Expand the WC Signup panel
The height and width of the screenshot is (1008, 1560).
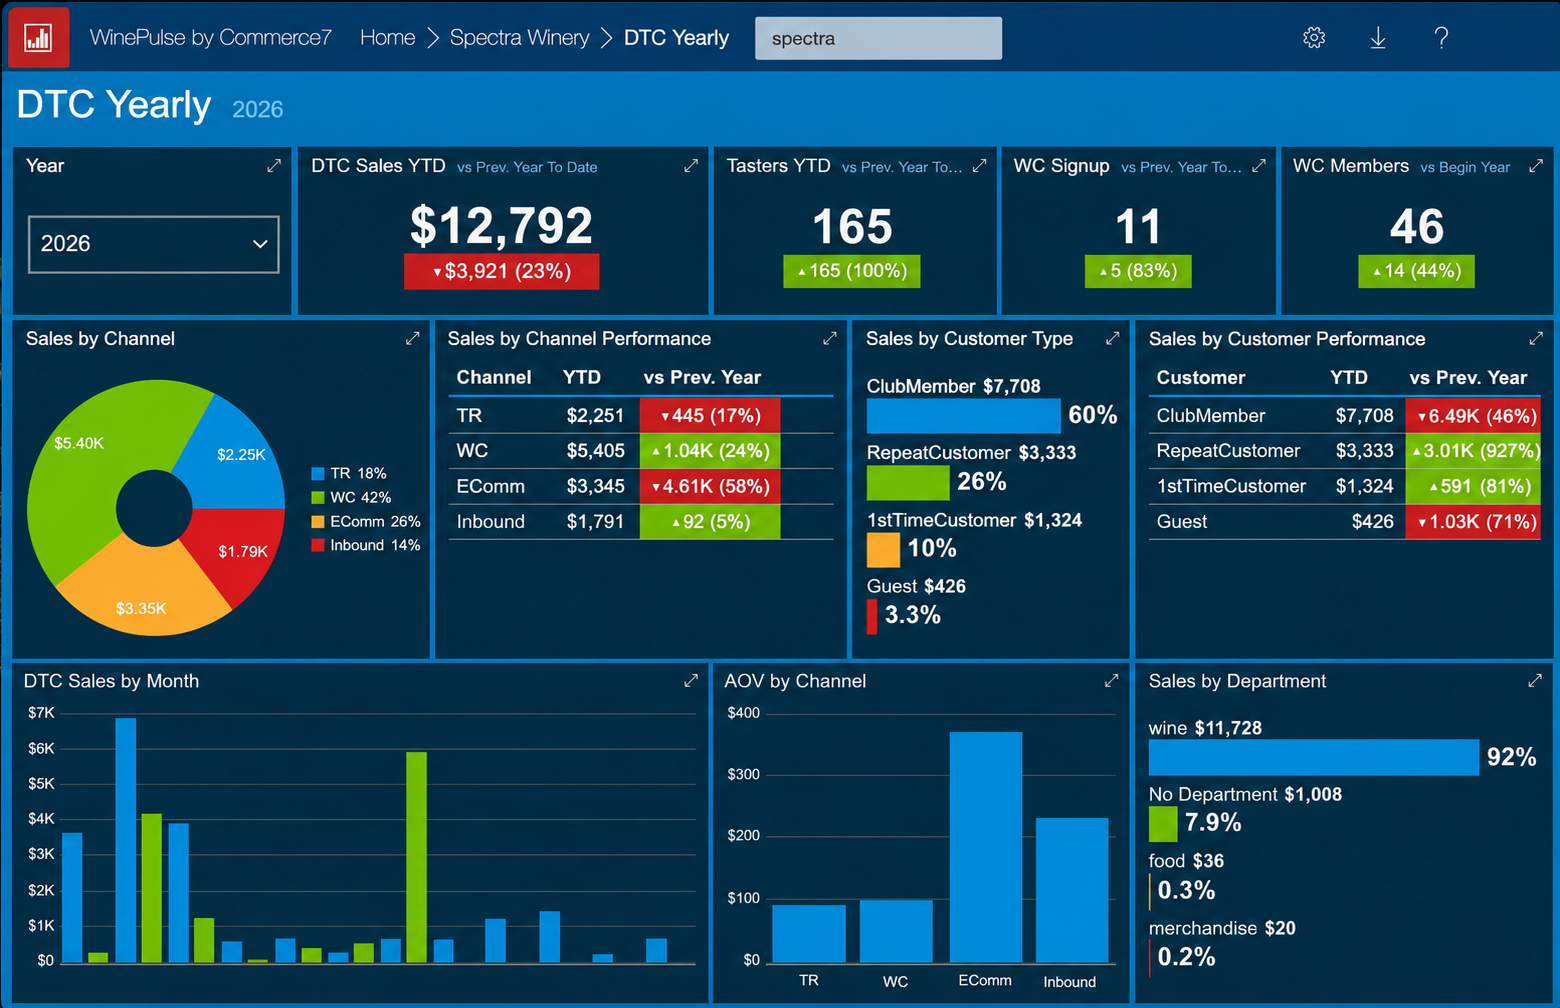point(1259,166)
